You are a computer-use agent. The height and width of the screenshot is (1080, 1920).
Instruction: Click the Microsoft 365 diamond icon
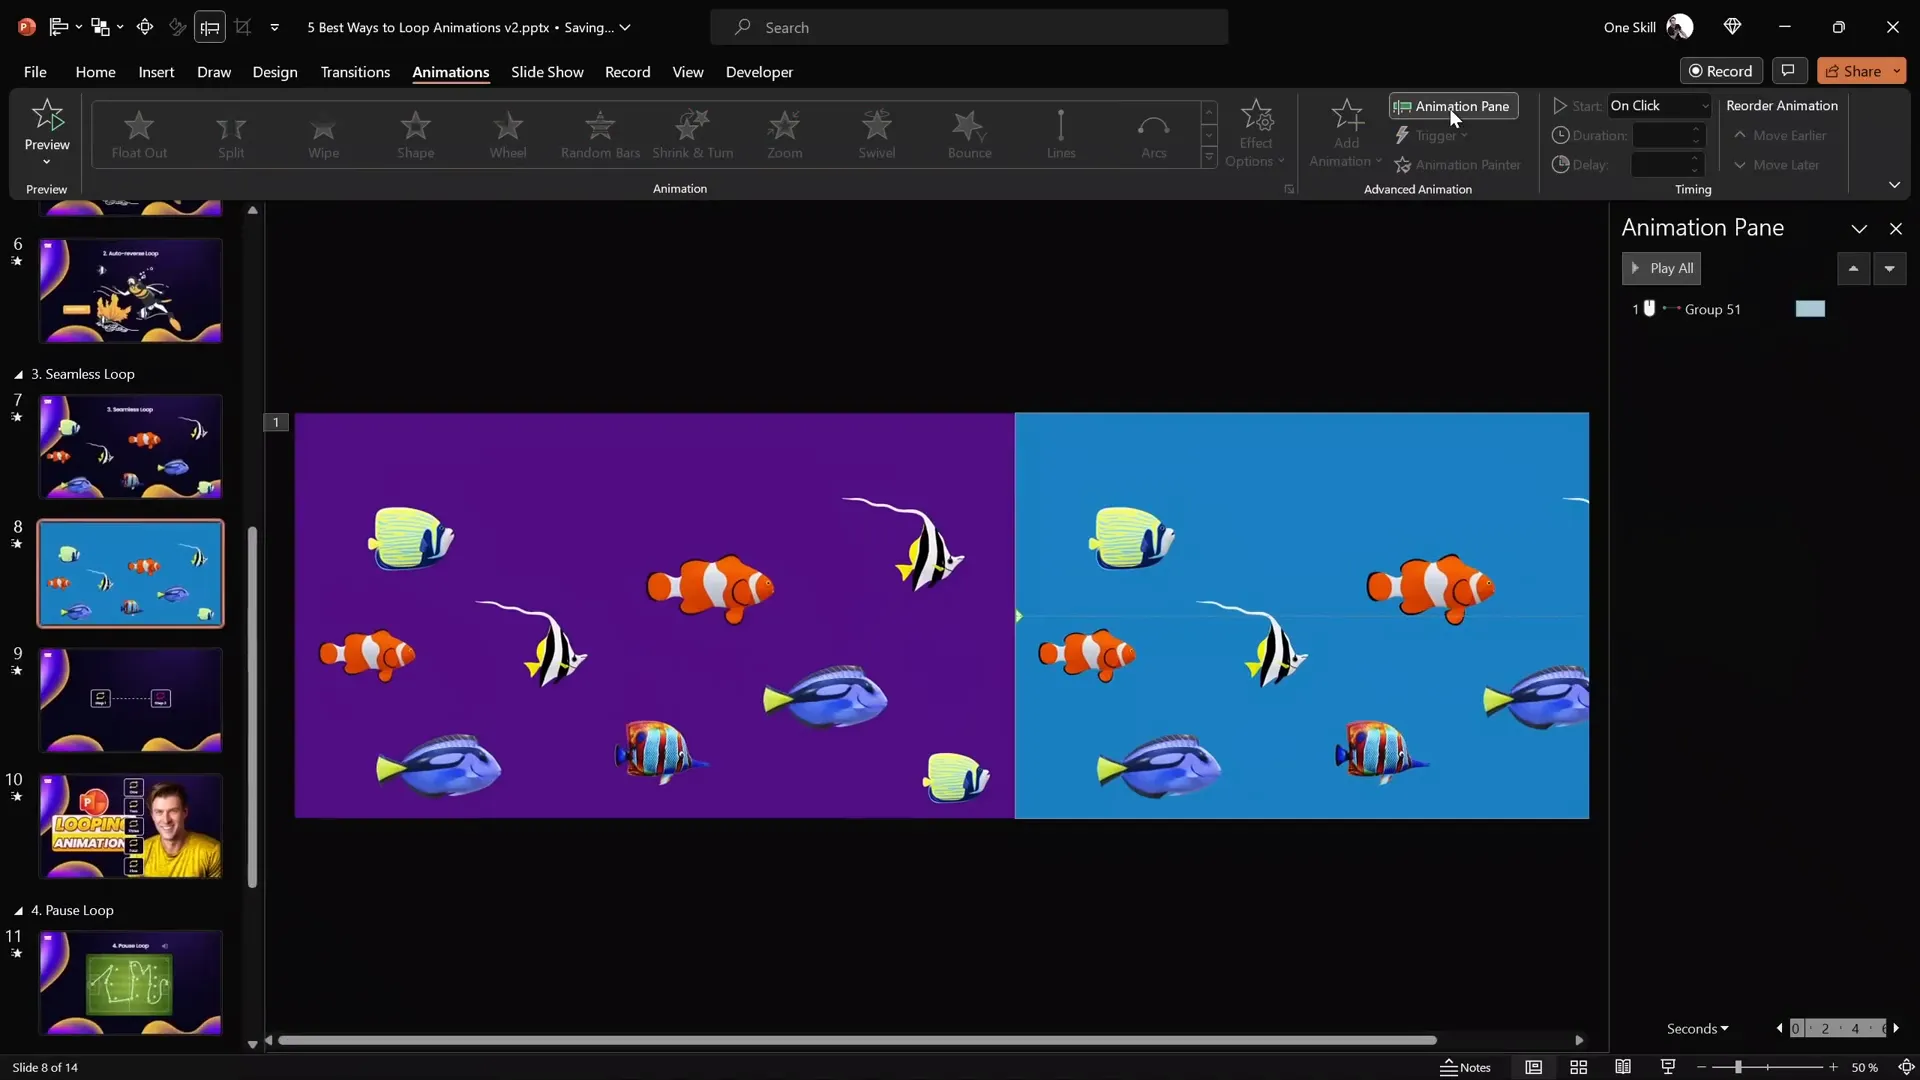pos(1733,27)
